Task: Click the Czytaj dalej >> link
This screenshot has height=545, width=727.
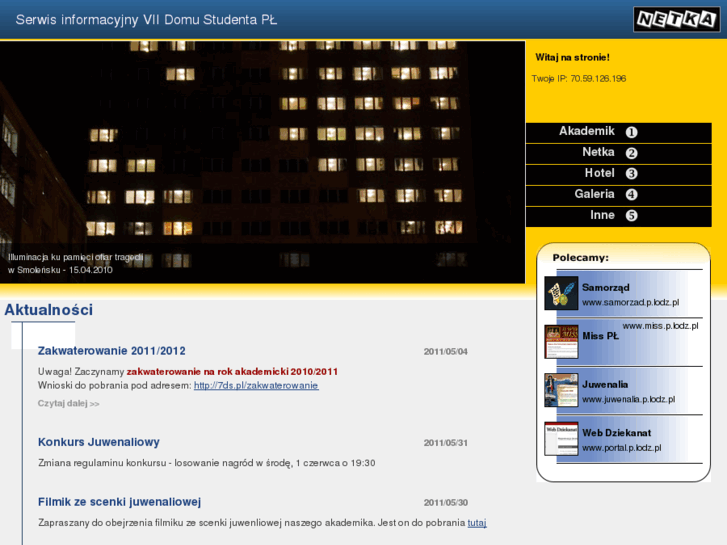Action: point(69,404)
